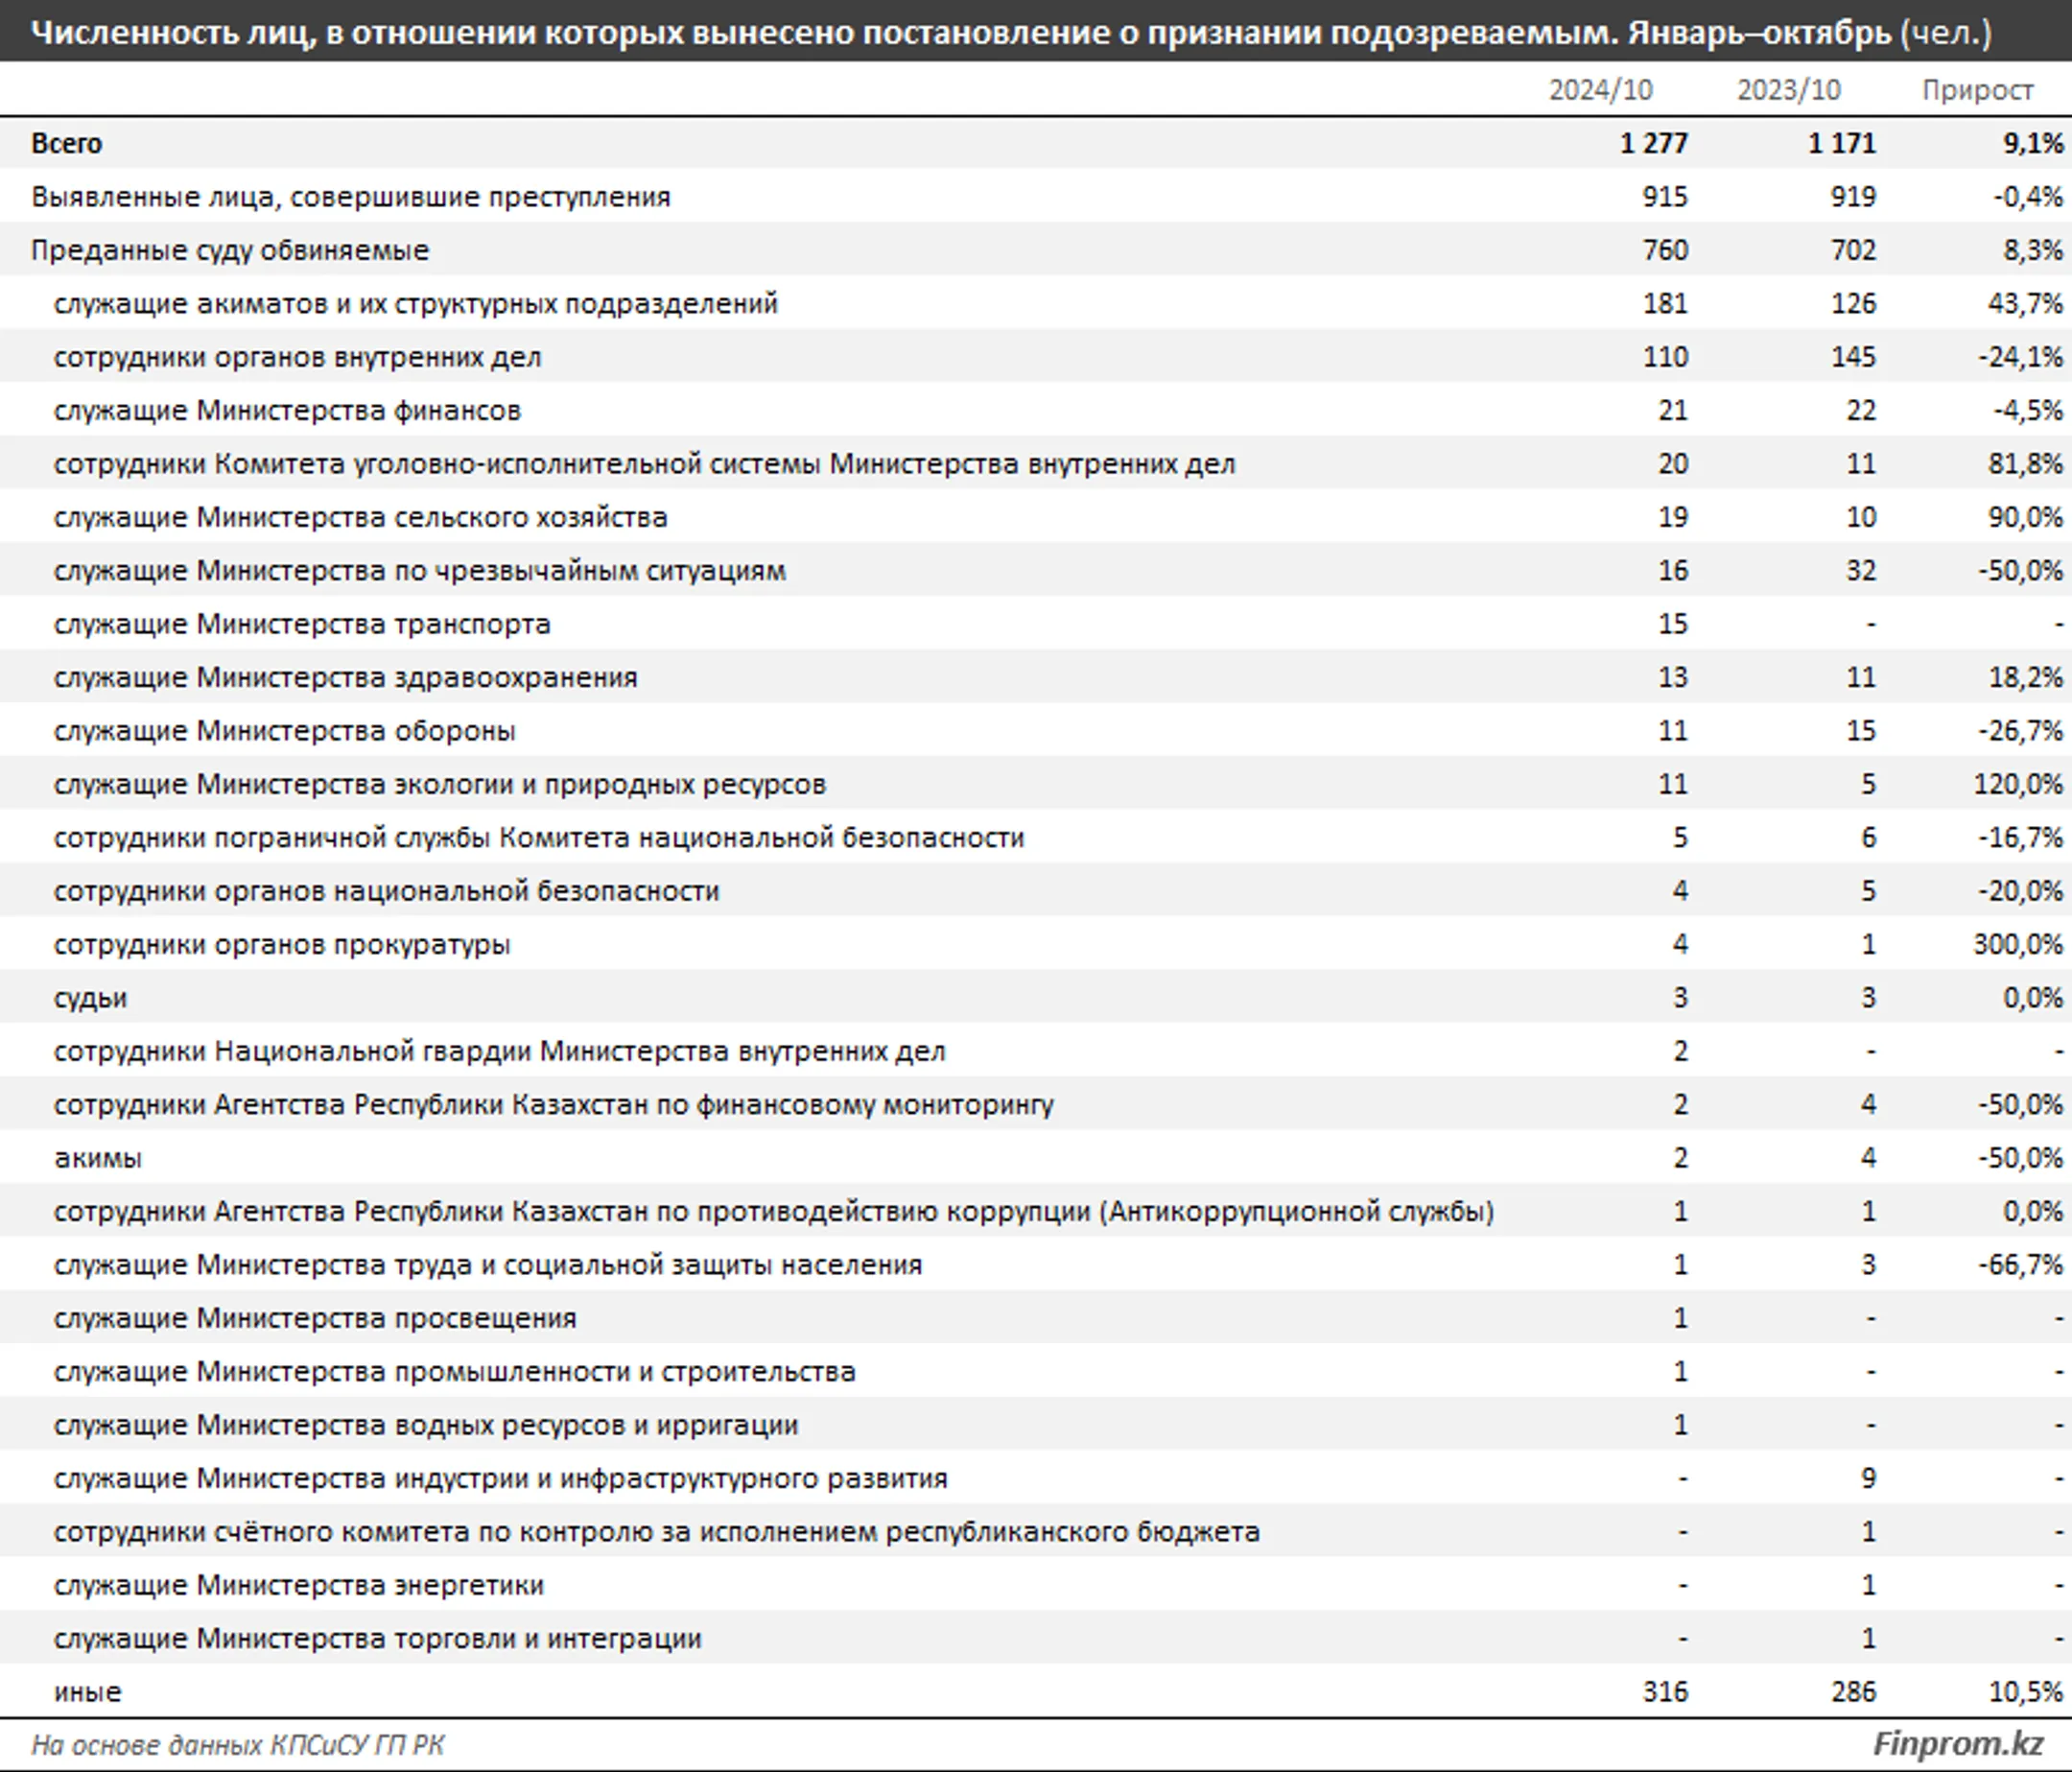Select the "81,8%" growth value

click(2025, 464)
